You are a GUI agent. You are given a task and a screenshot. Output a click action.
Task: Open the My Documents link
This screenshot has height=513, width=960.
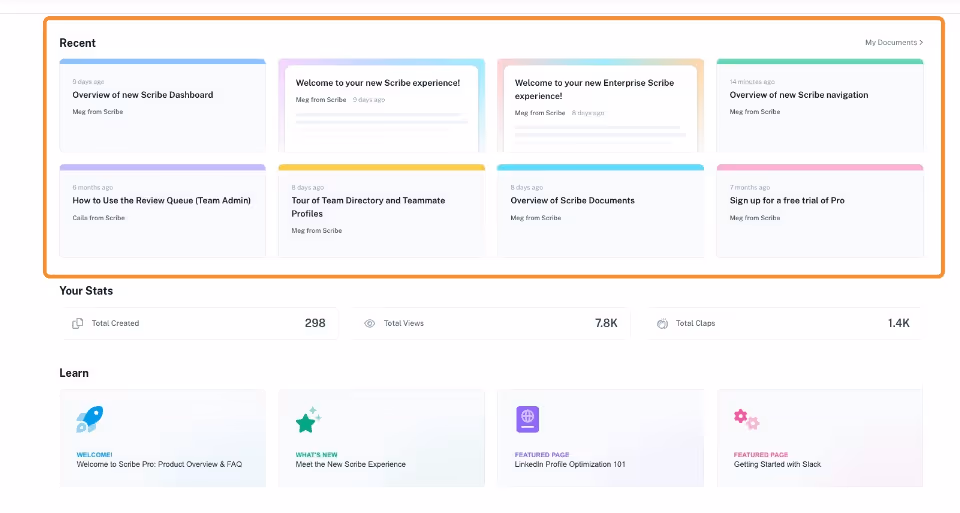pyautogui.click(x=894, y=42)
